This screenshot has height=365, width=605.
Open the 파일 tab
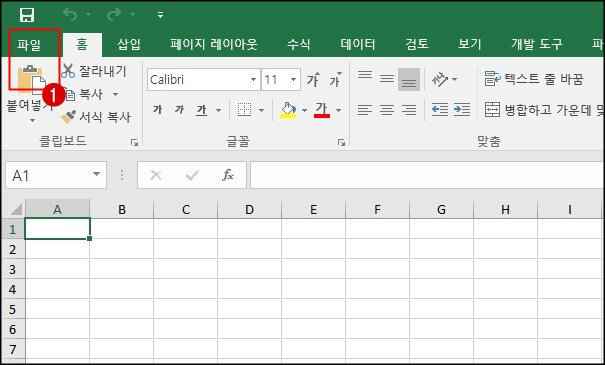click(29, 44)
